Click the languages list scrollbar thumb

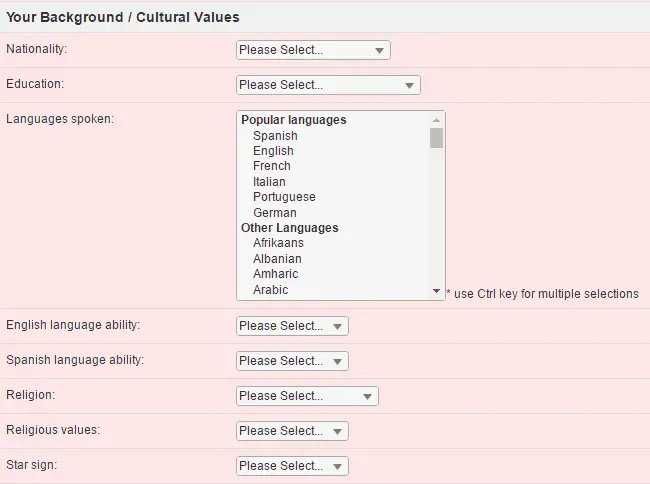tap(436, 138)
